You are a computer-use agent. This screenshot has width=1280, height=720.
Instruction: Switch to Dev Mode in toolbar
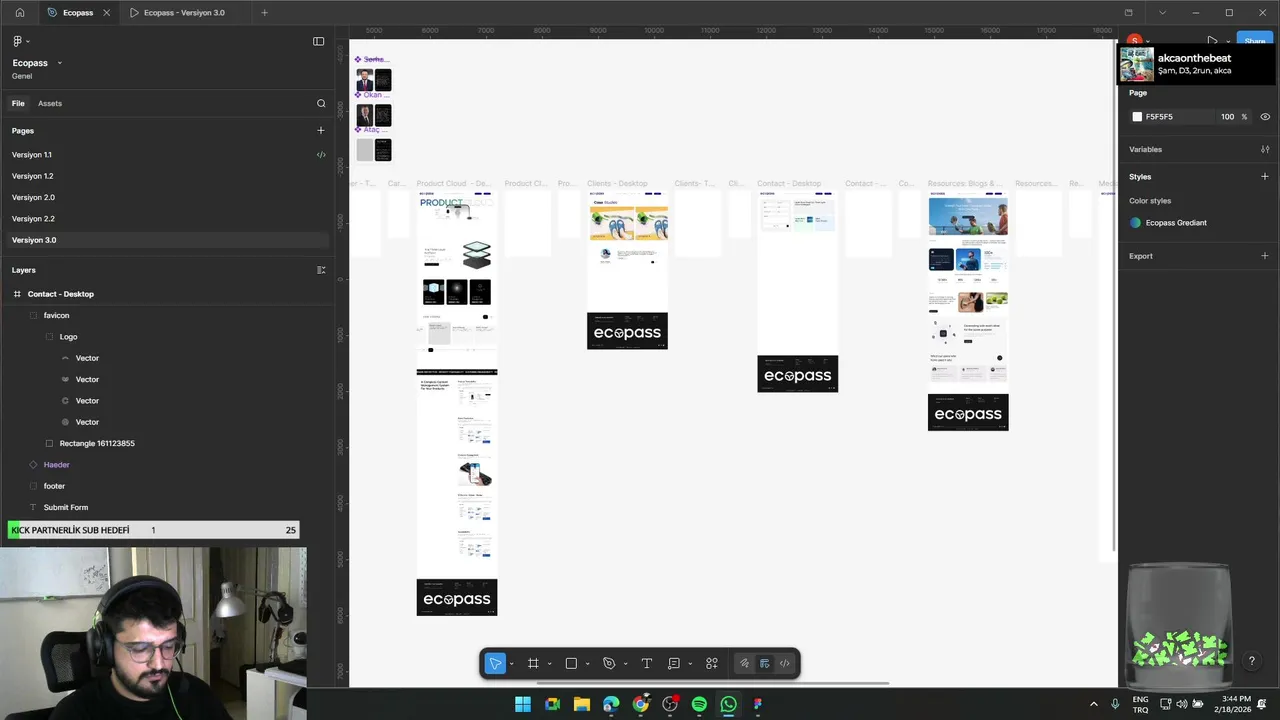[x=784, y=663]
